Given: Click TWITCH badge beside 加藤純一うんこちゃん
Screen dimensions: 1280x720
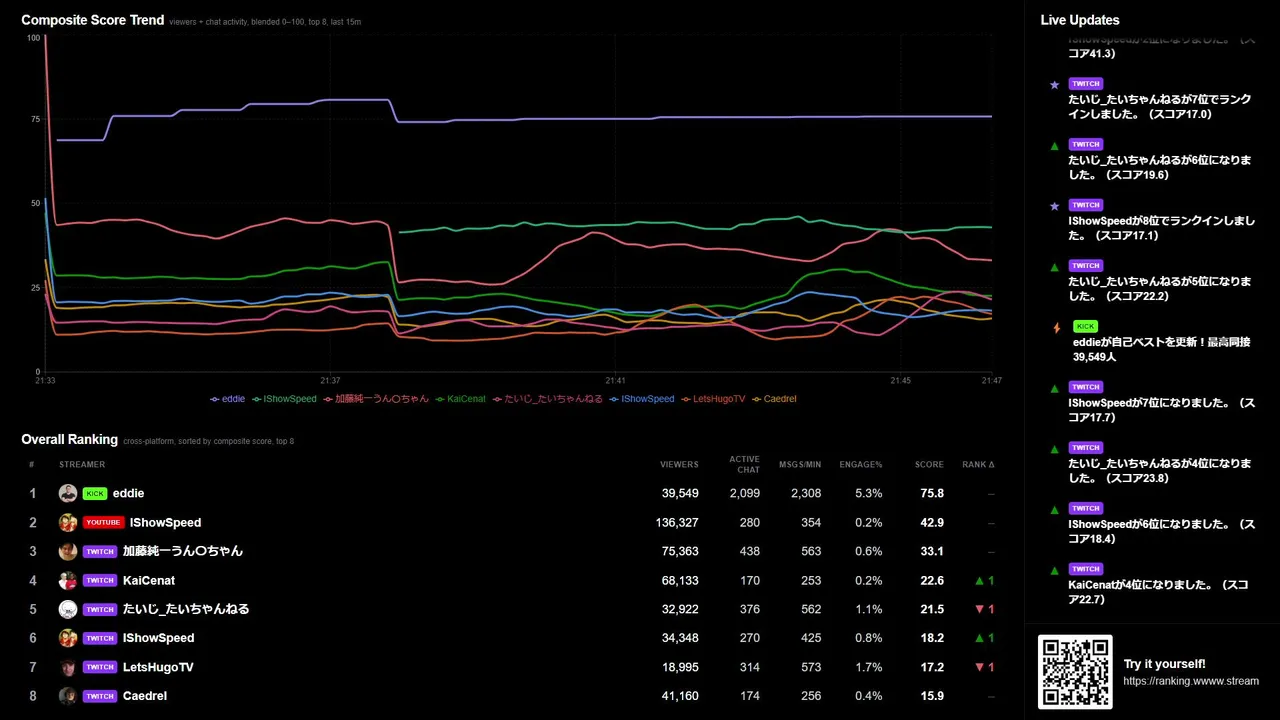Looking at the screenshot, I should tap(100, 551).
